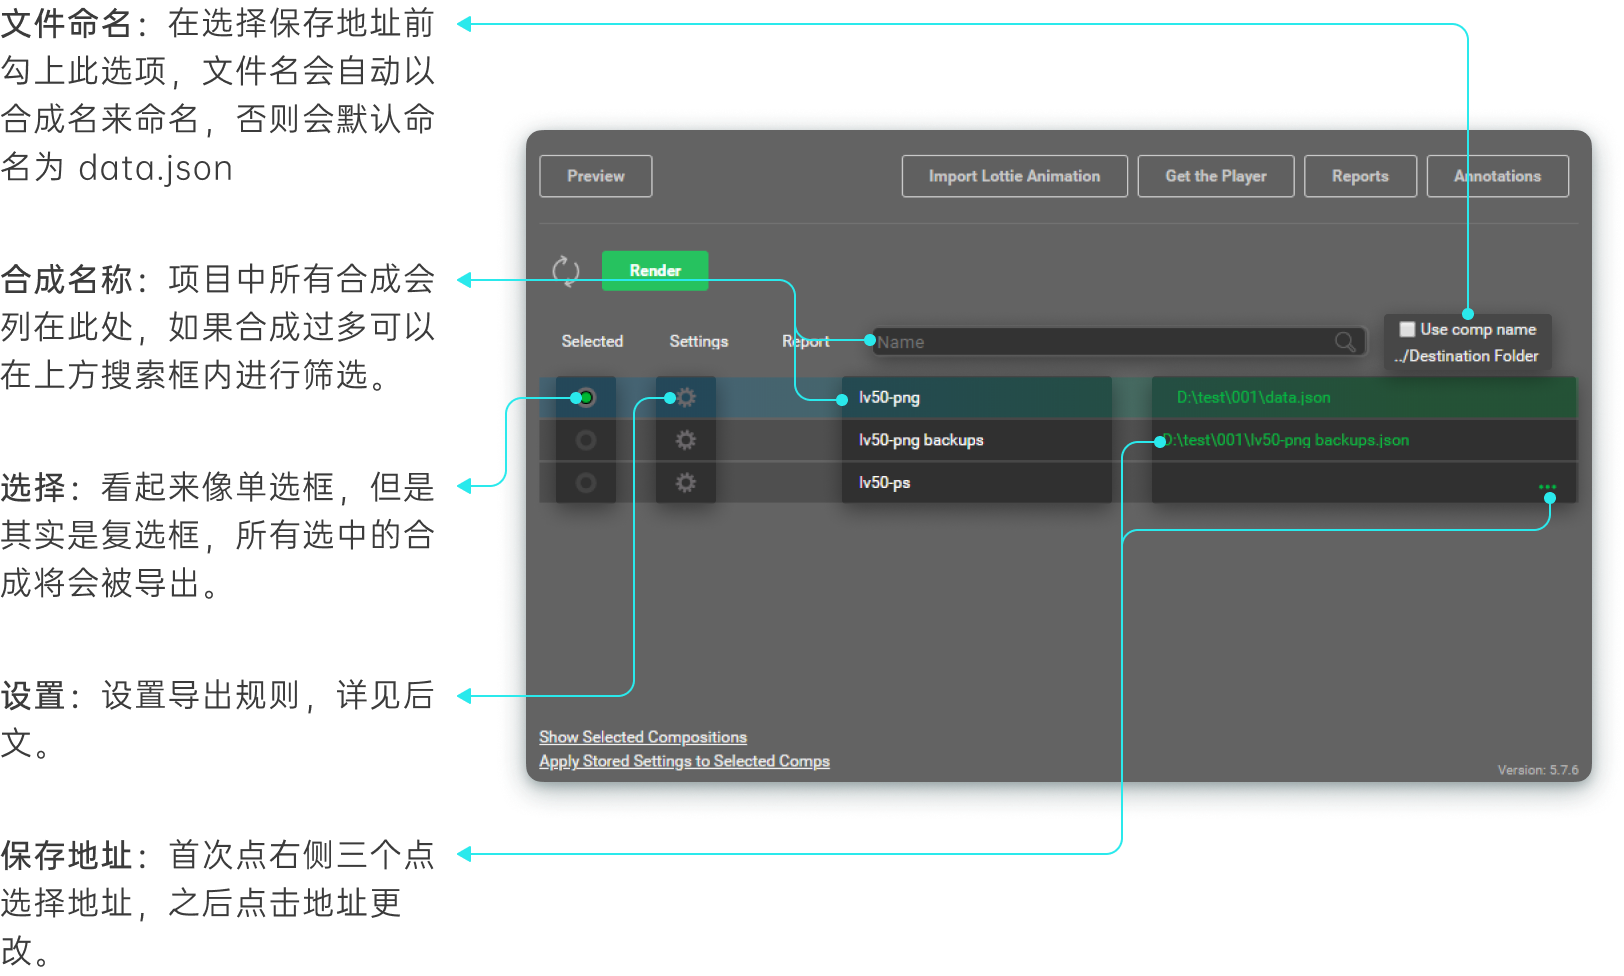Open the Reports section
Image resolution: width=1624 pixels, height=976 pixels.
coord(1360,176)
